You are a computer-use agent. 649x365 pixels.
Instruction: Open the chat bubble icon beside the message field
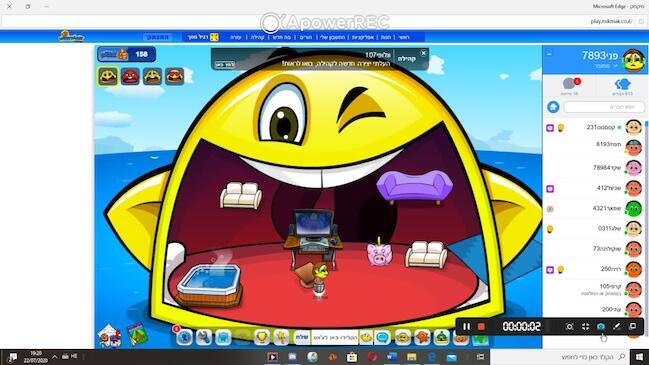382,338
